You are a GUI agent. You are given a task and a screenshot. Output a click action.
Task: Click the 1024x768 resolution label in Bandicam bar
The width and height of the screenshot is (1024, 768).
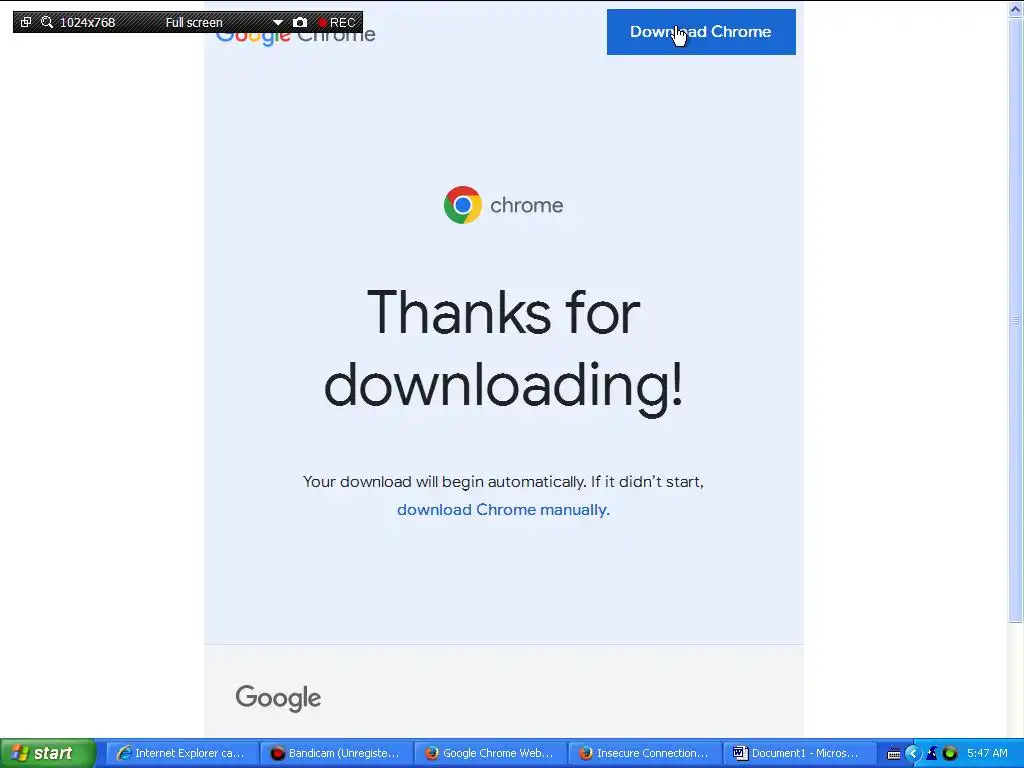[88, 22]
